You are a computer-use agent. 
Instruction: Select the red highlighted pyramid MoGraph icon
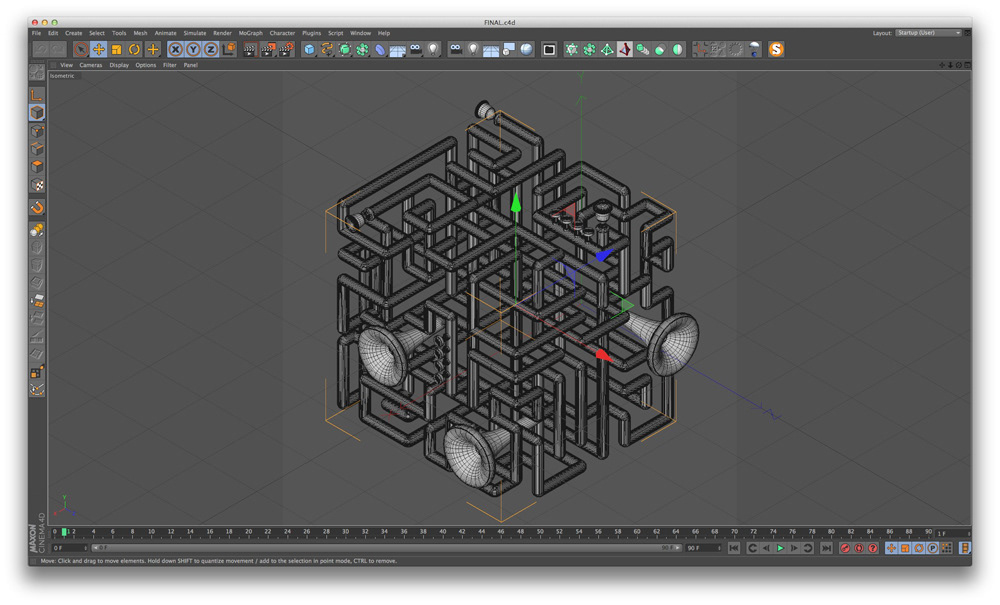tap(624, 49)
